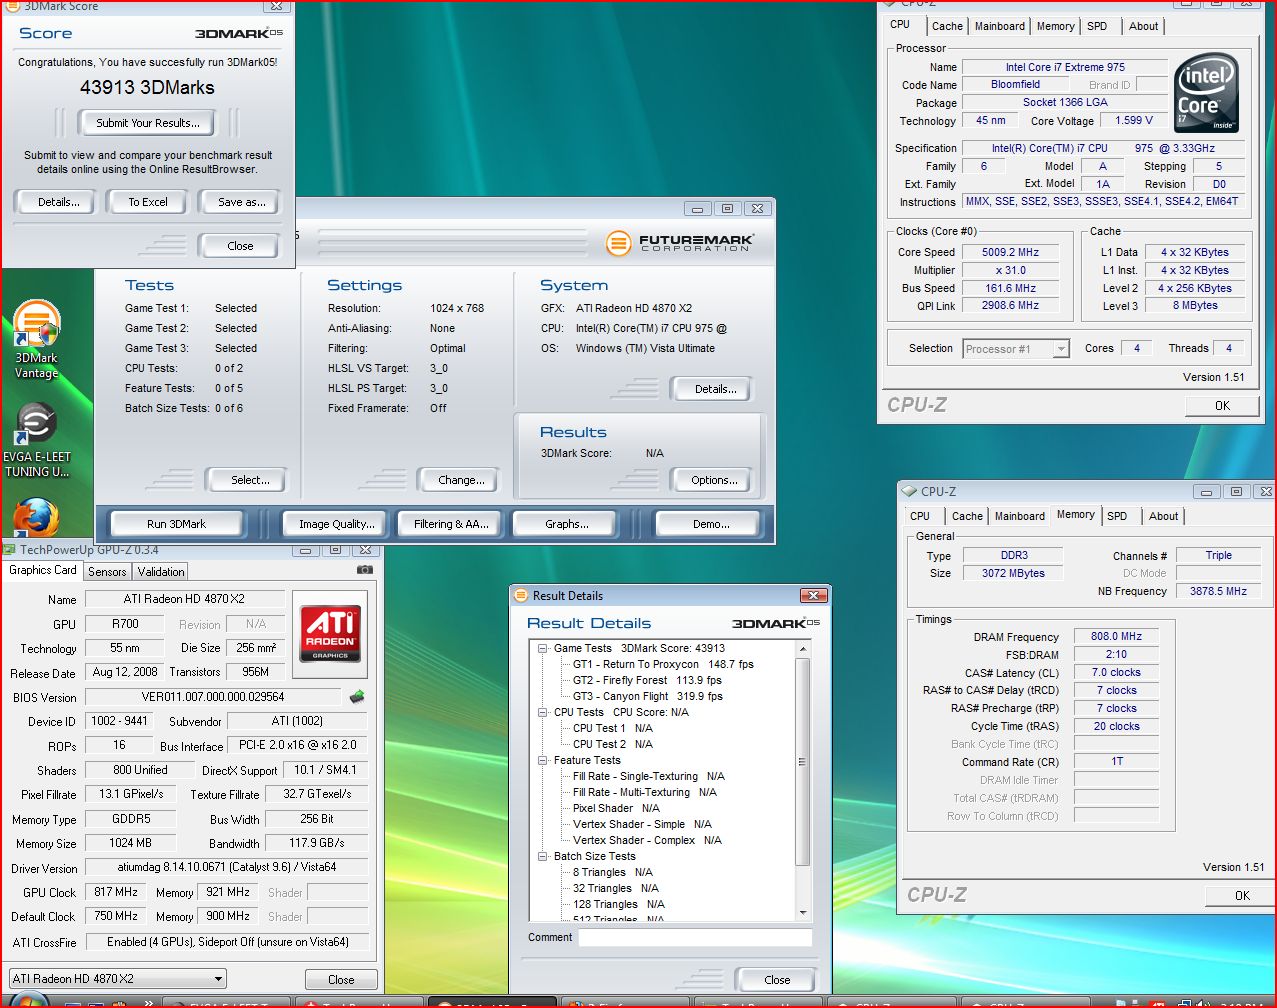Screen dimensions: 1277x1008
Task: Click the TechPowerUp GPU-Z title bar icon
Action: coord(9,550)
